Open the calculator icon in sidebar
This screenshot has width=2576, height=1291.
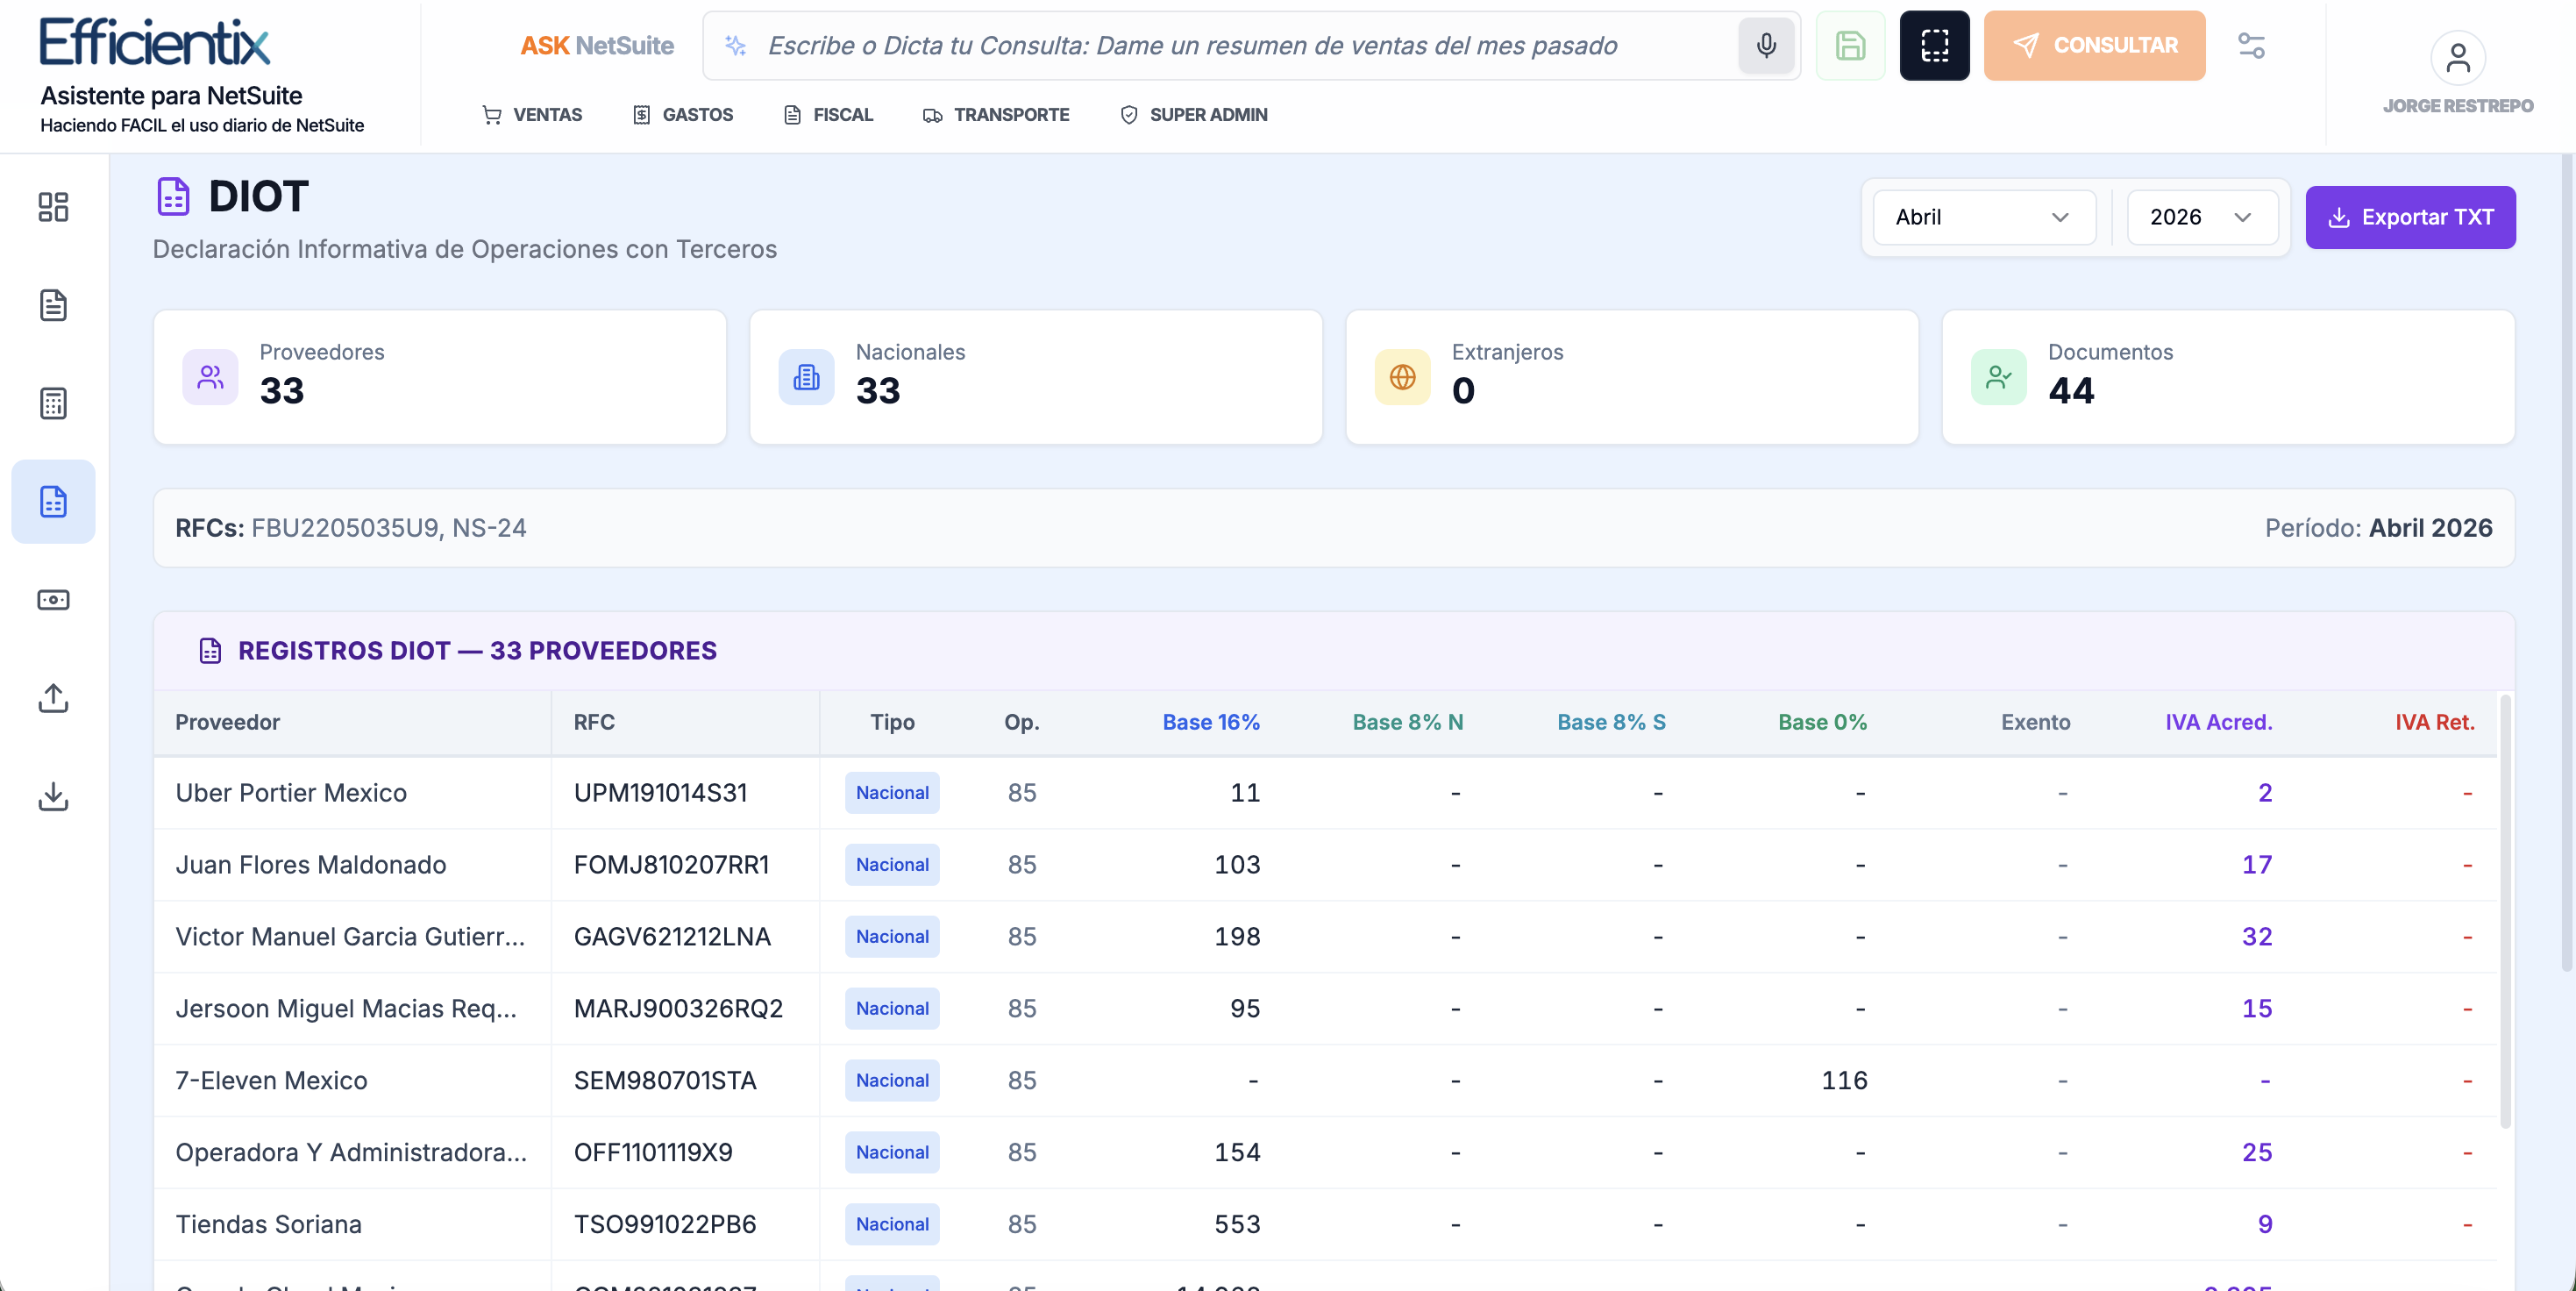click(53, 403)
